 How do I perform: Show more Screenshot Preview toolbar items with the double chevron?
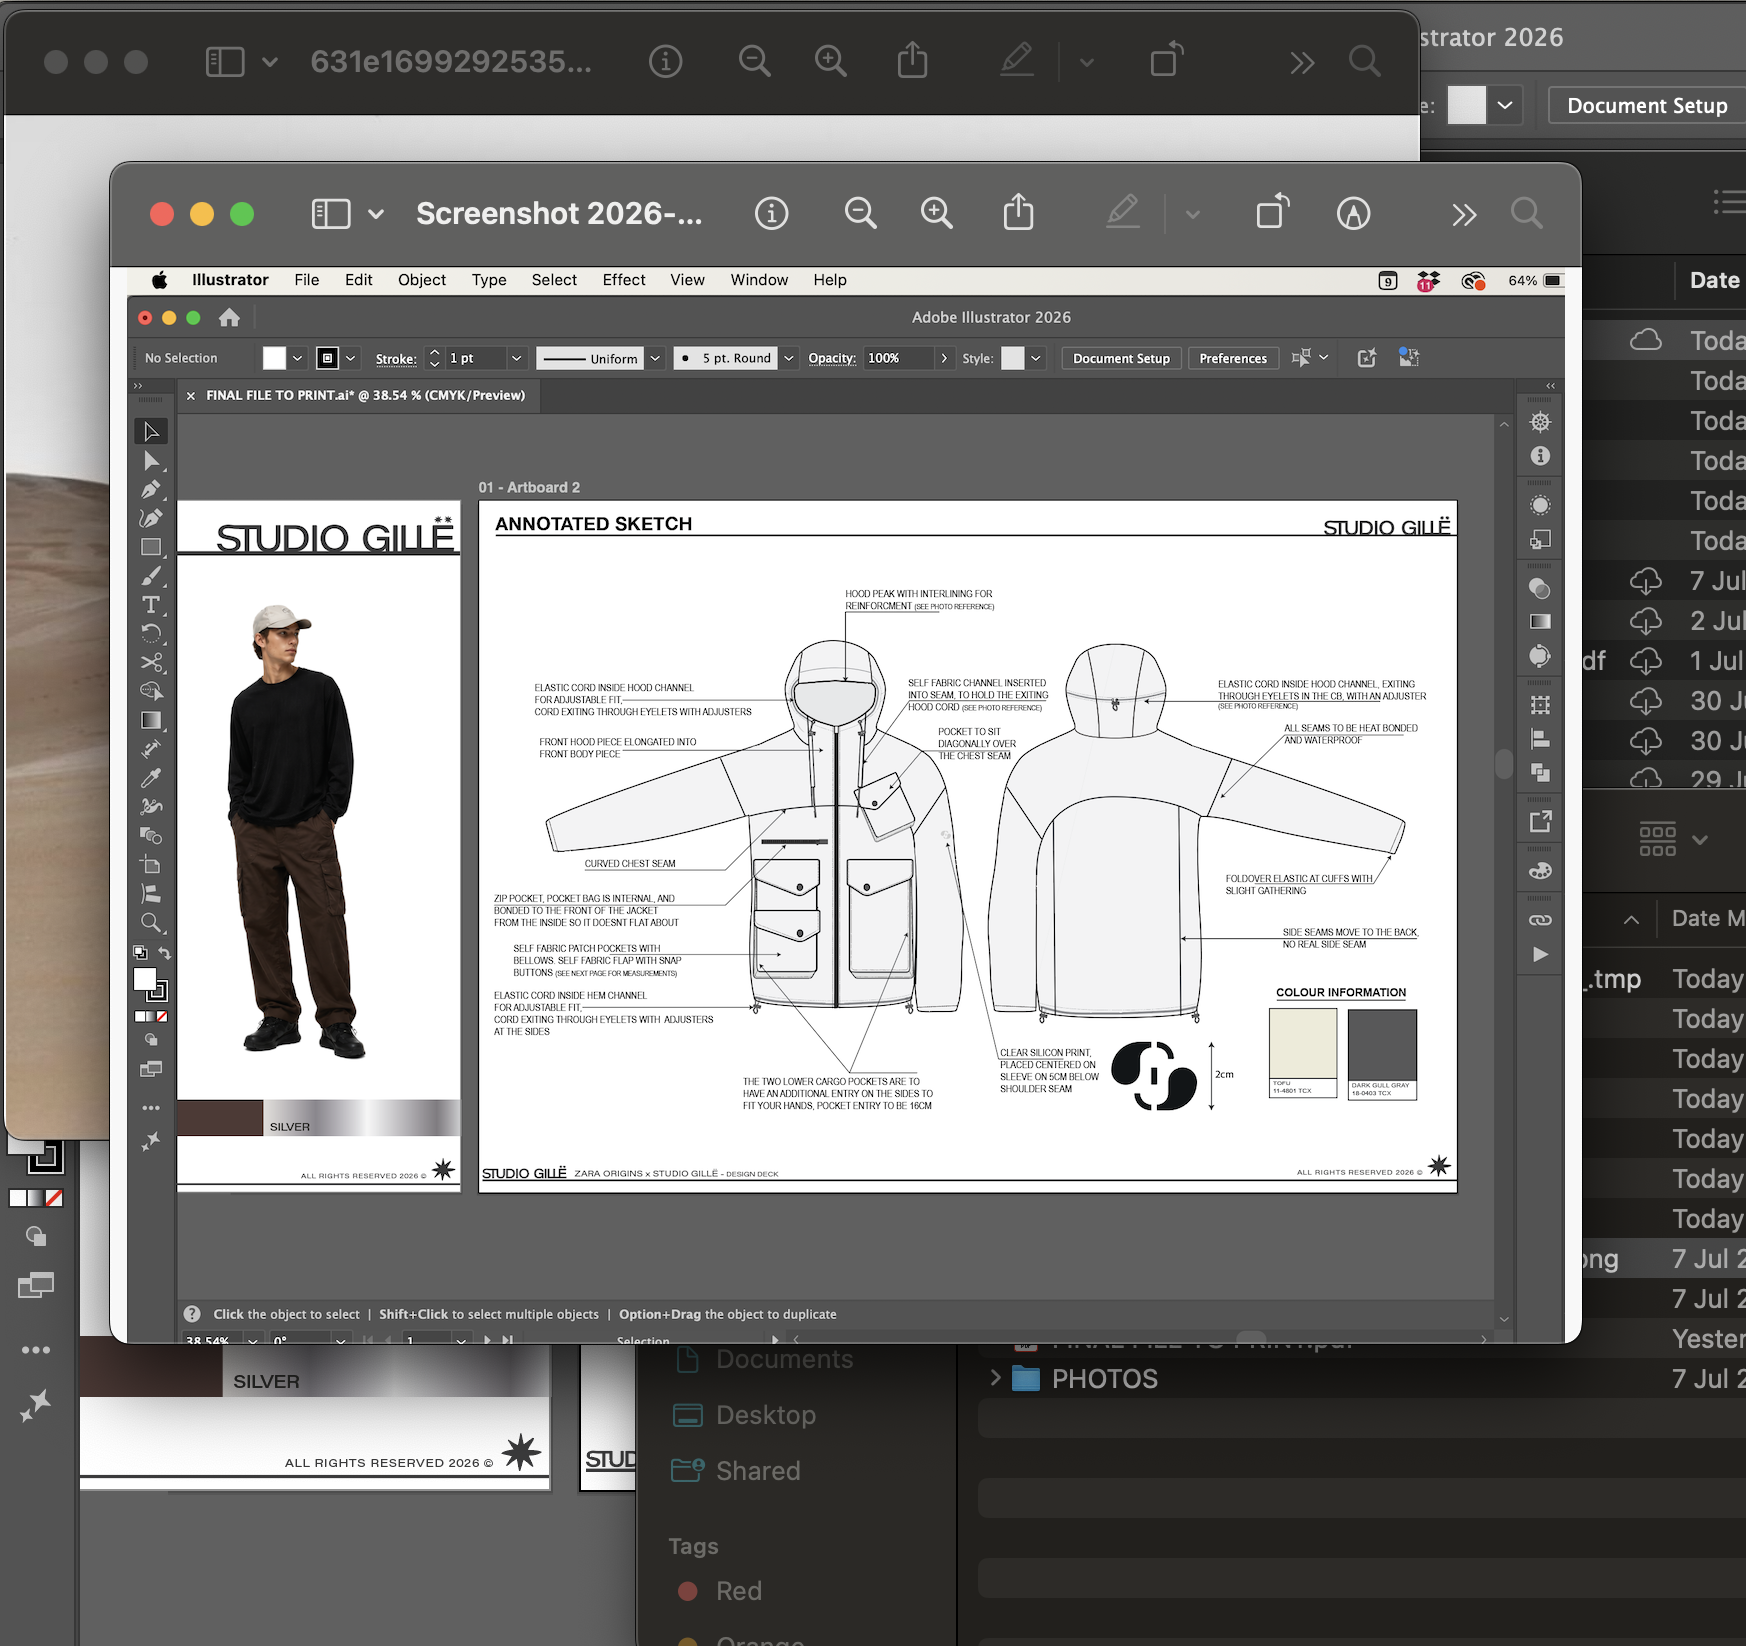1464,214
